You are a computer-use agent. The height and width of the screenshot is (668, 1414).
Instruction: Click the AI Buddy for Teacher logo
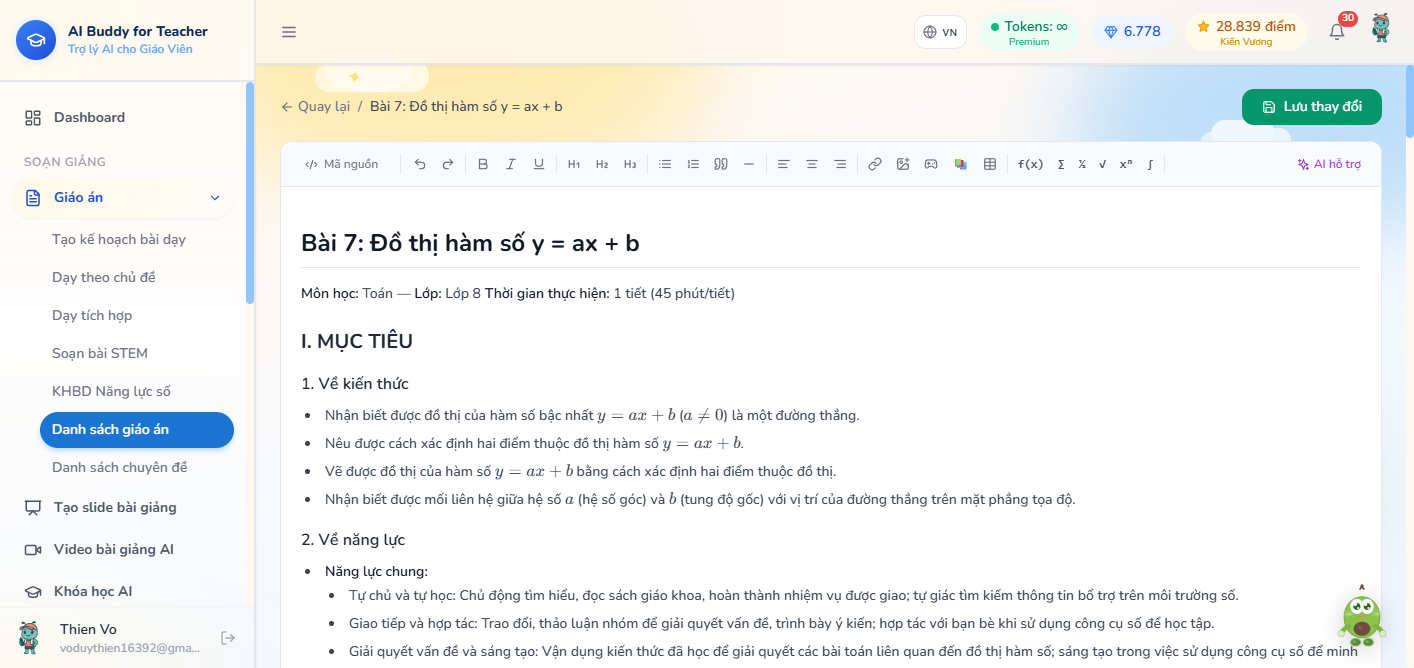coord(36,40)
